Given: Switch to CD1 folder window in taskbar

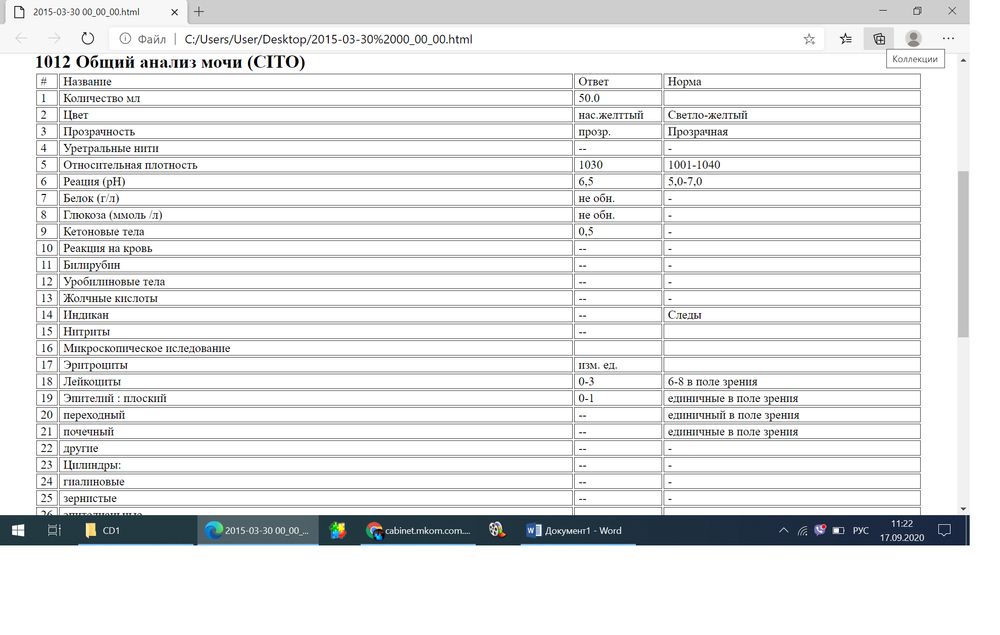Looking at the screenshot, I should coord(103,530).
